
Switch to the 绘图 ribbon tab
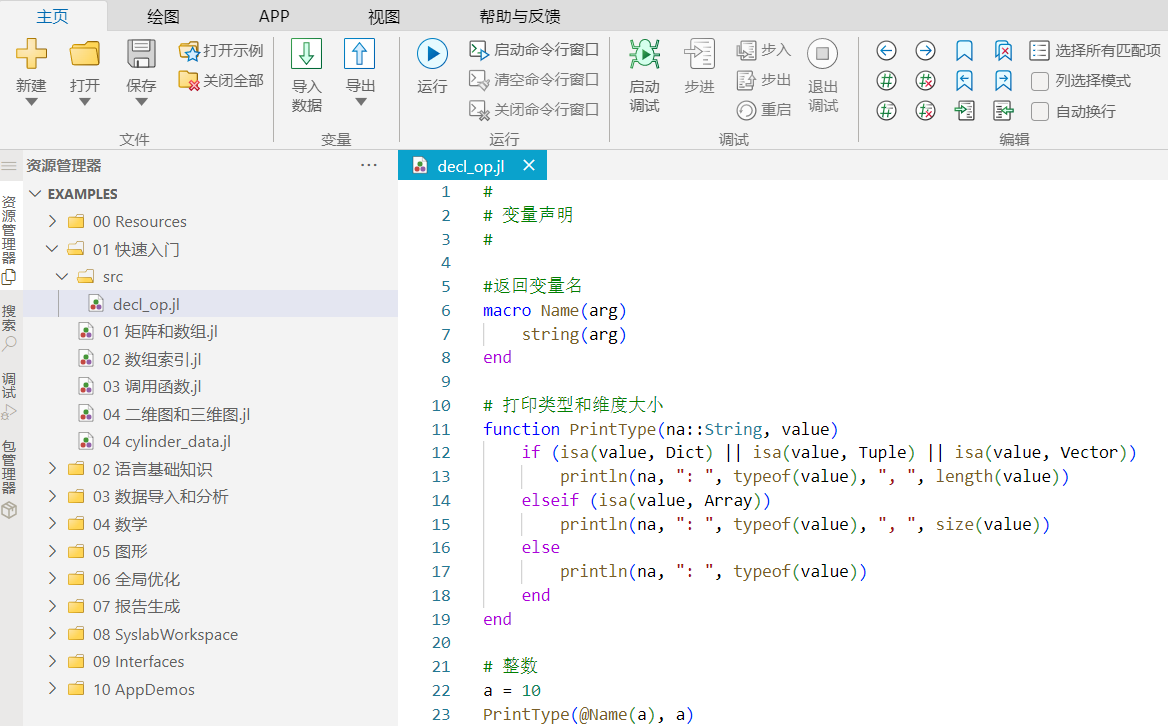[x=162, y=16]
